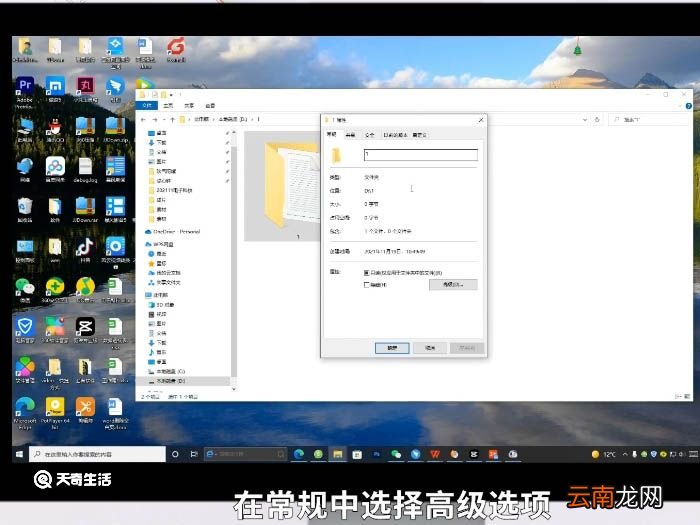Select Local Disk (C:) in navigation pane
The height and width of the screenshot is (525, 700).
[x=170, y=371]
